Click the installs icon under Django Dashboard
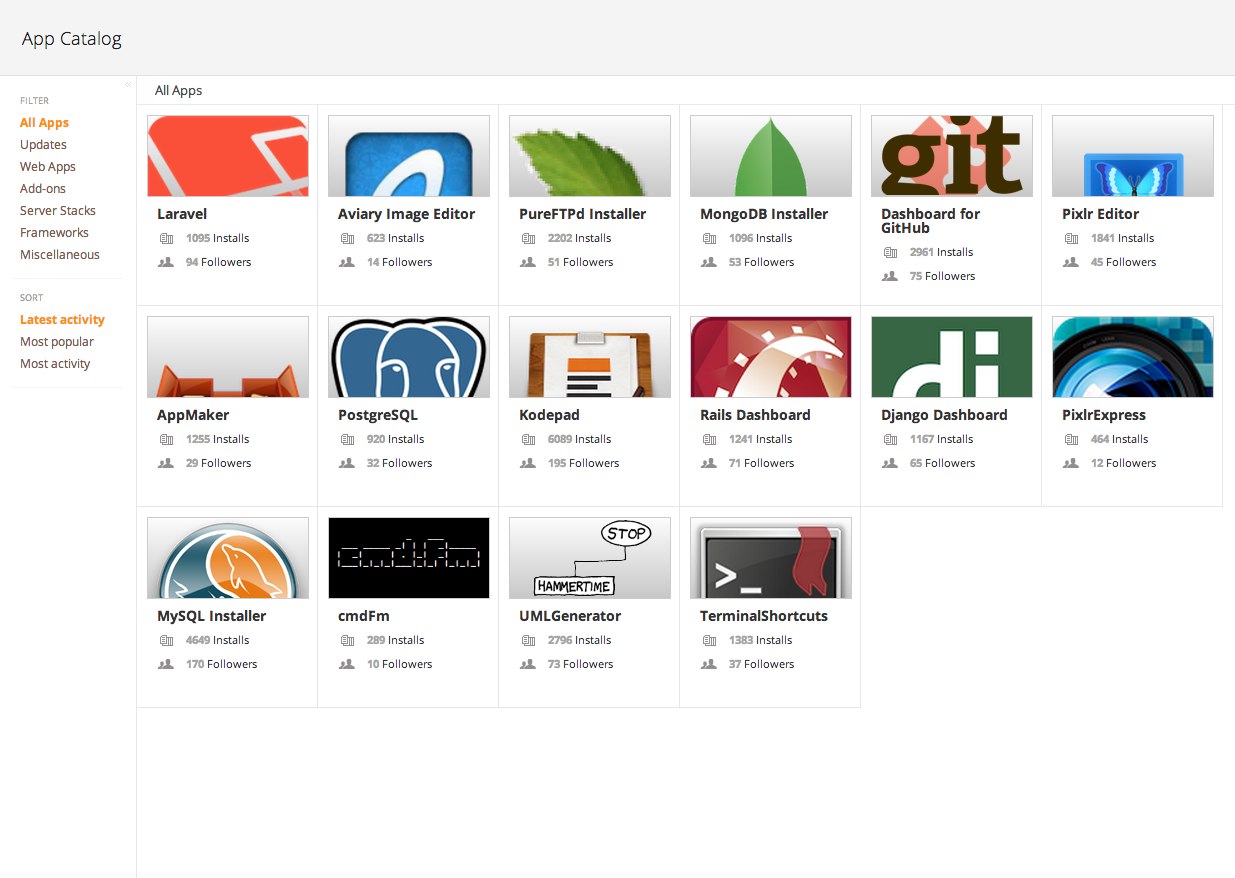Image resolution: width=1235 pixels, height=878 pixels. [890, 439]
